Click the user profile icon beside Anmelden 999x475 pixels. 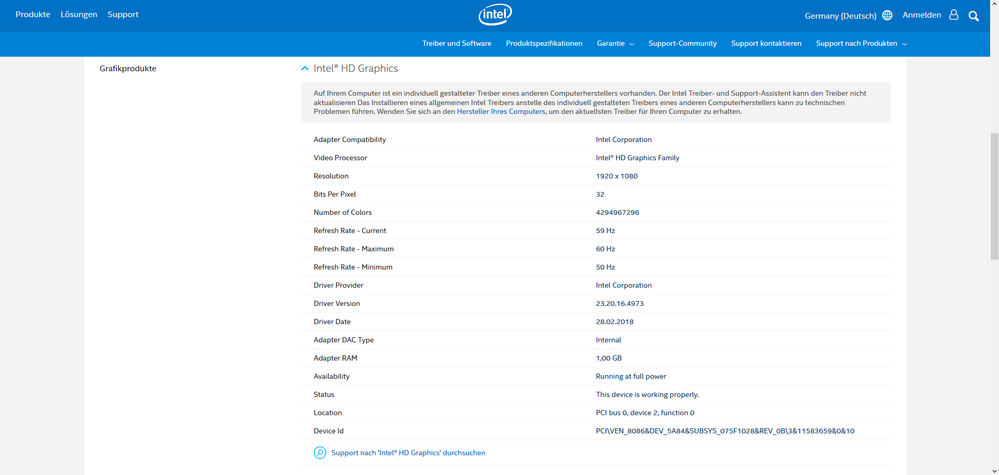coord(953,15)
